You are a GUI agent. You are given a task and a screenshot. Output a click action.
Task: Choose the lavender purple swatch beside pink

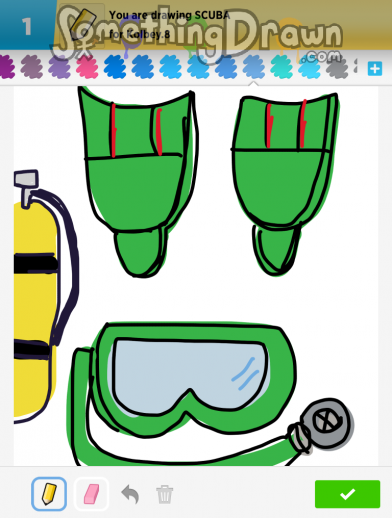point(59,67)
